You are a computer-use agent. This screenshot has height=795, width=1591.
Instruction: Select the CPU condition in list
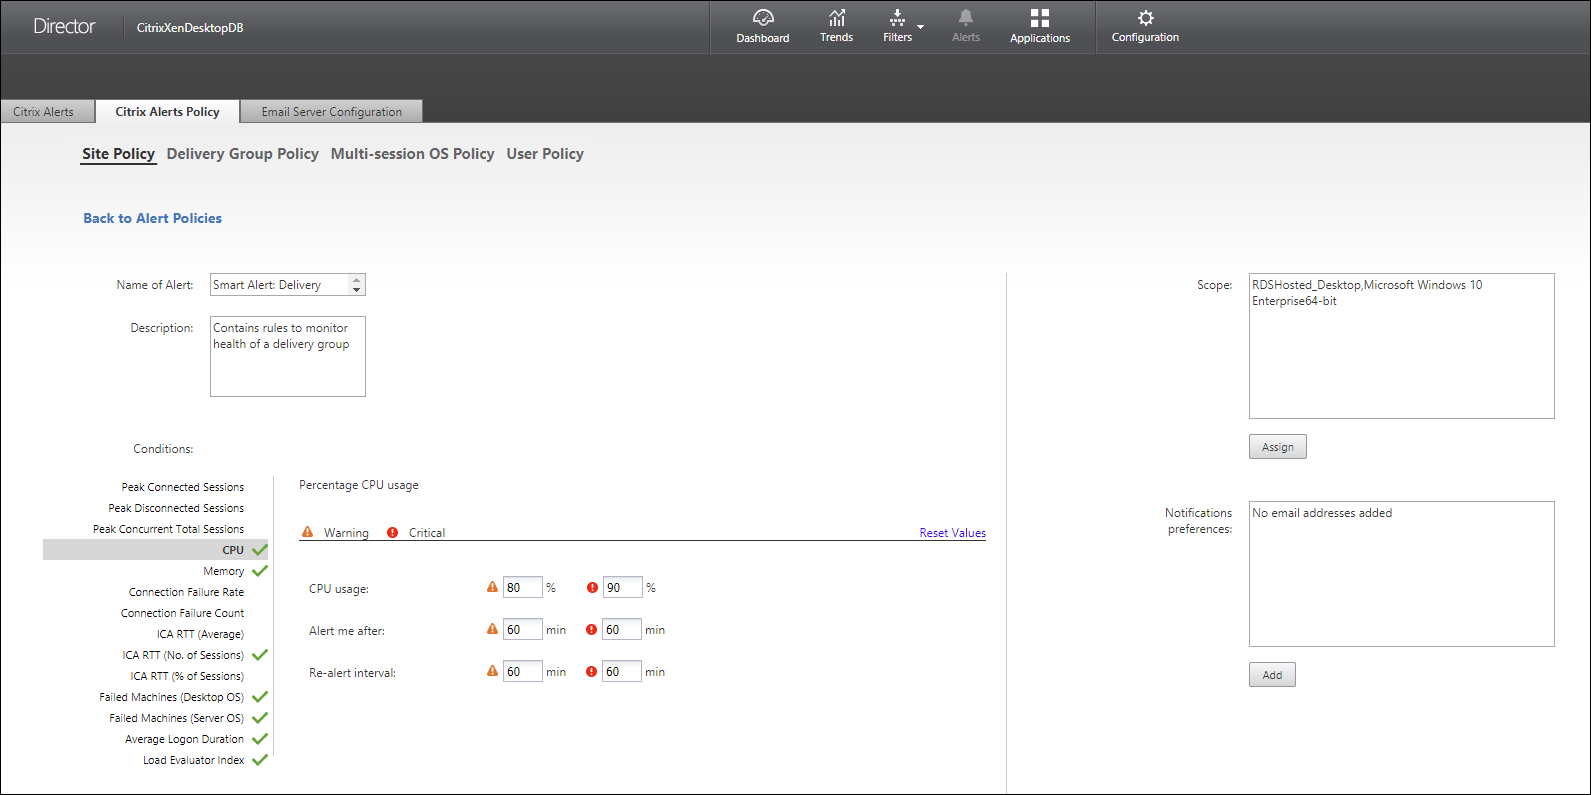coord(233,550)
